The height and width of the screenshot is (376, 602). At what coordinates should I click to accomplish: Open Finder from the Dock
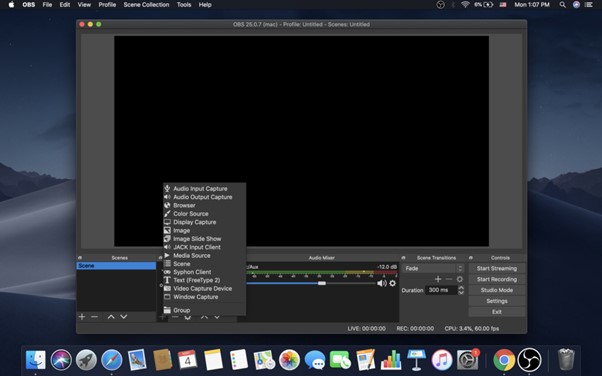click(x=36, y=360)
